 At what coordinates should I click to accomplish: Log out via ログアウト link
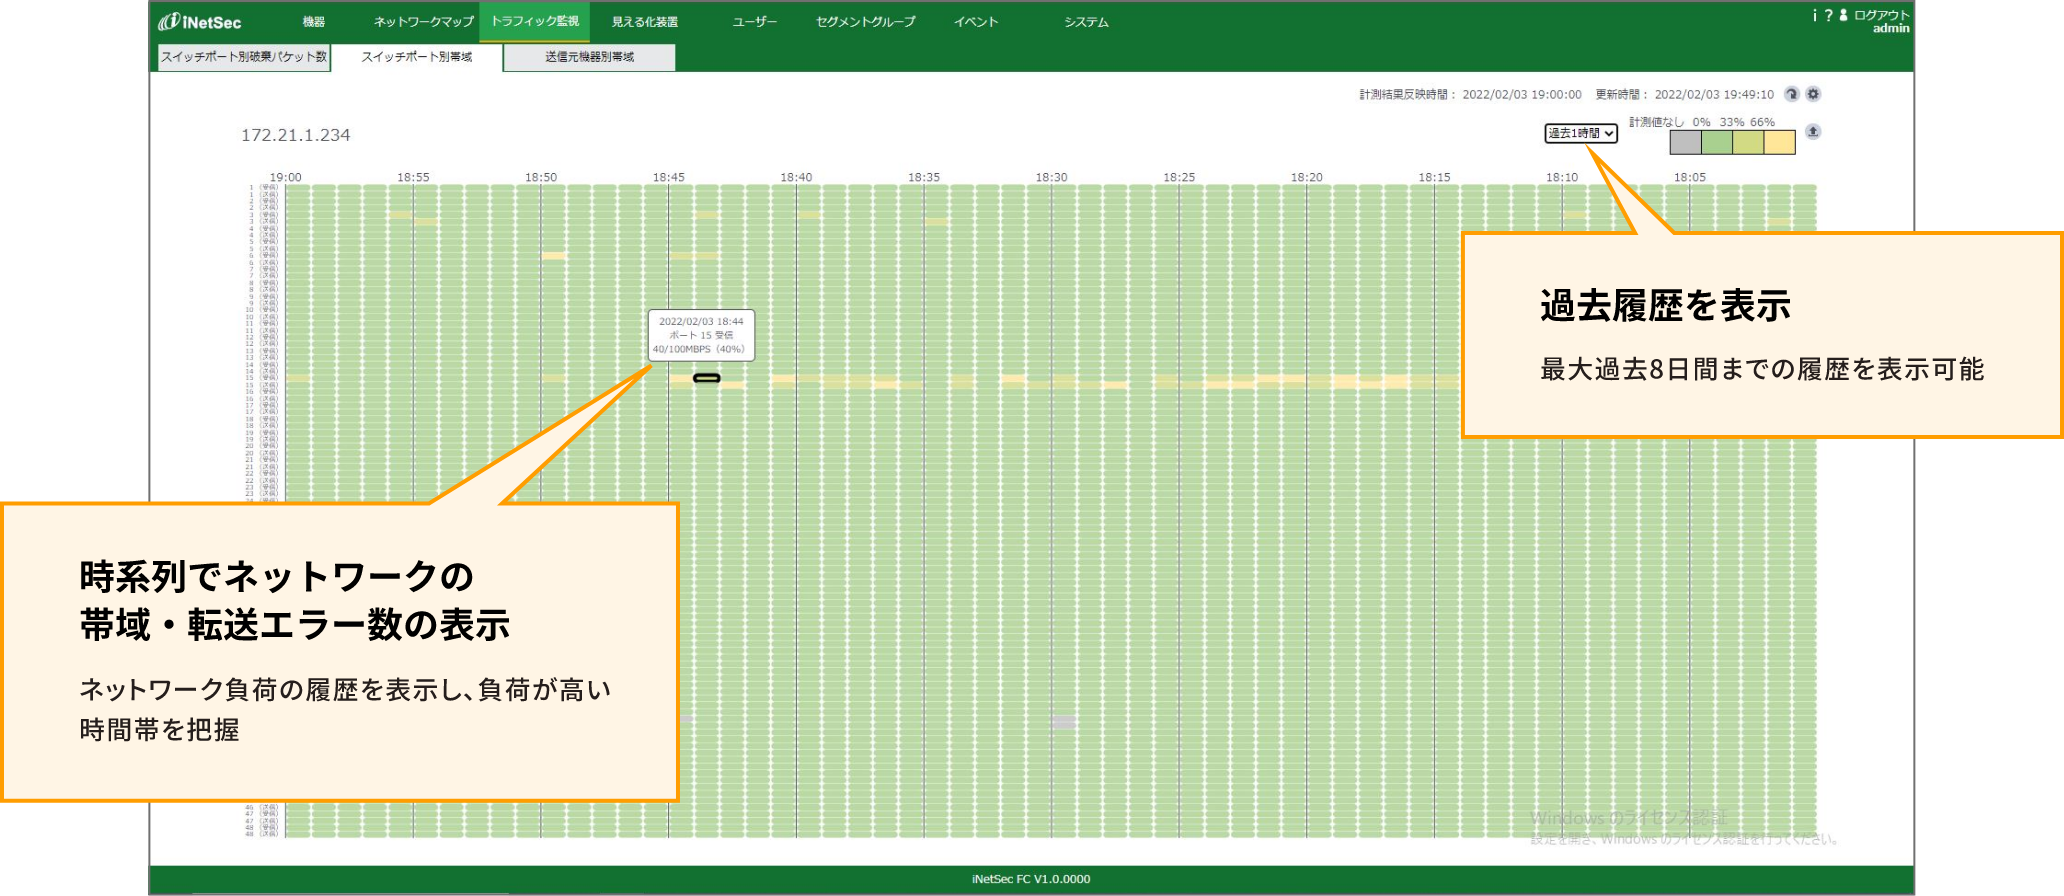pyautogui.click(x=1882, y=15)
